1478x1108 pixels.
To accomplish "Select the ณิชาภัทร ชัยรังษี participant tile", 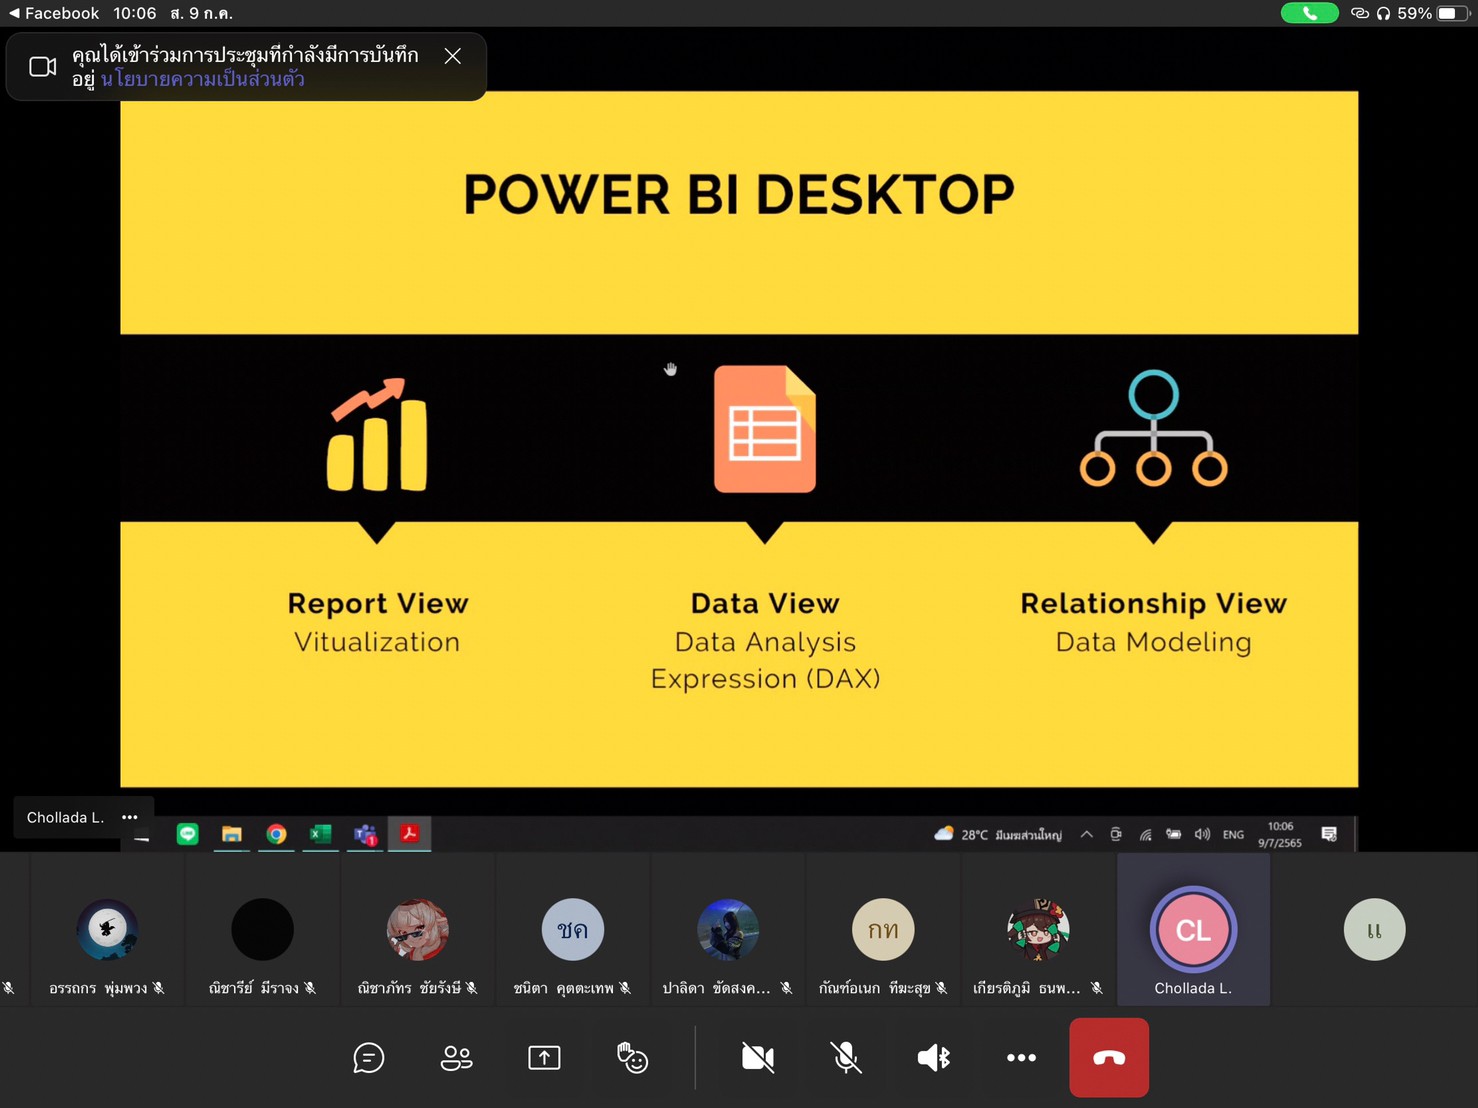I will 417,930.
